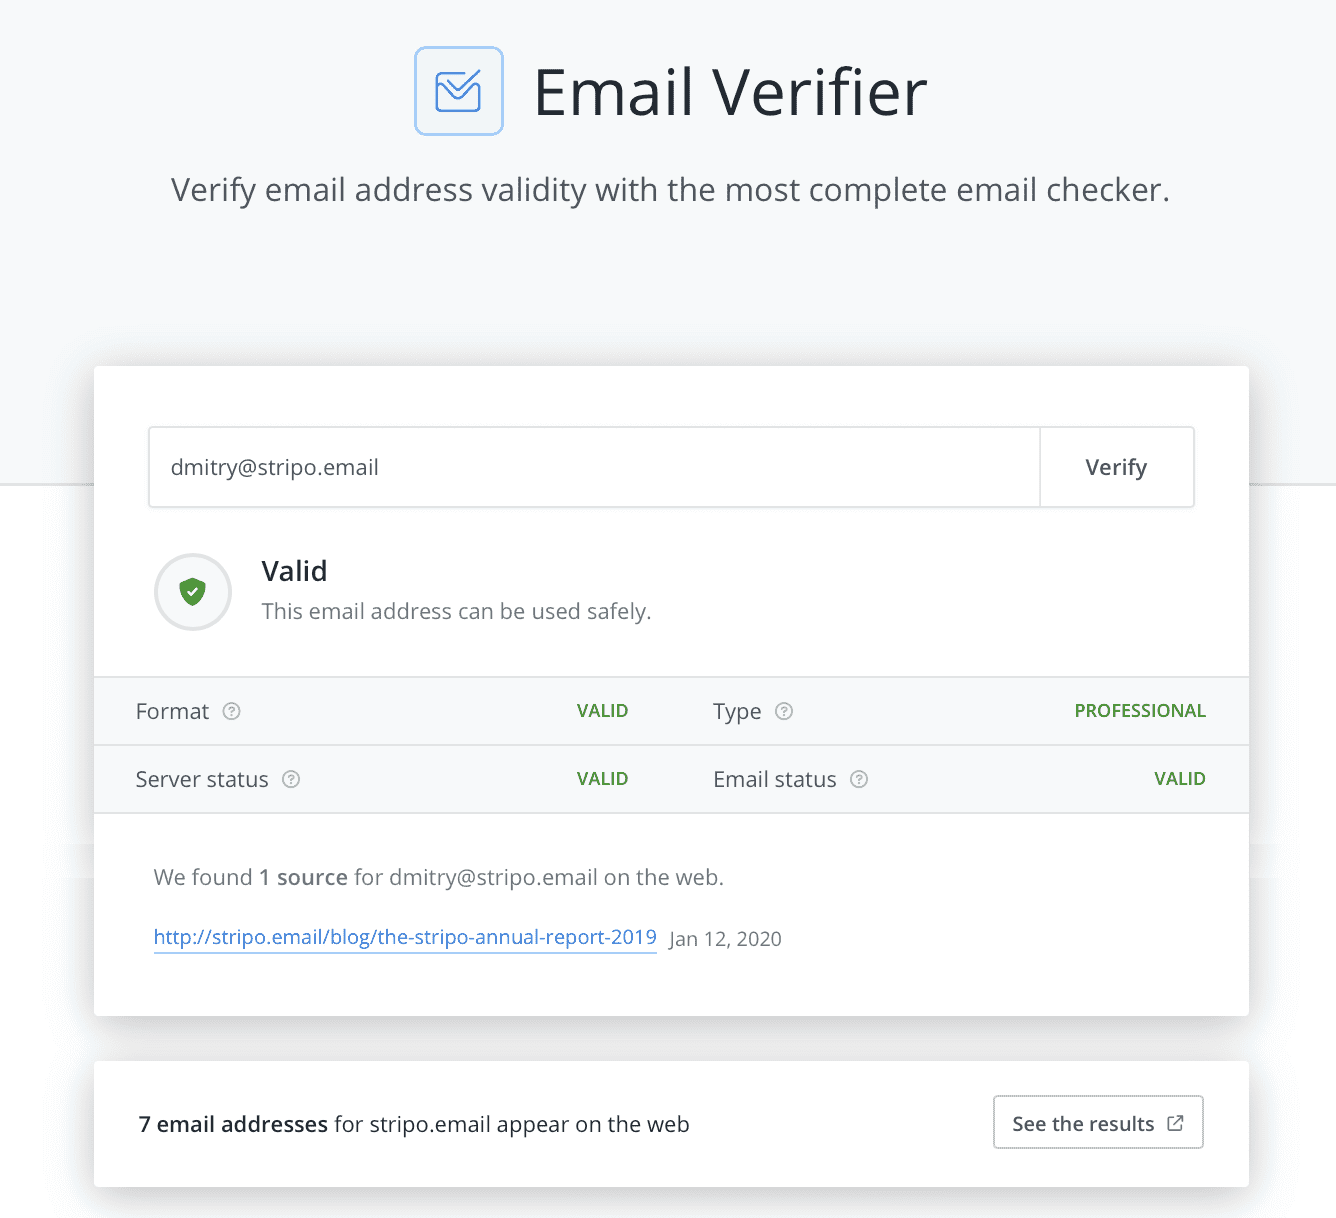The width and height of the screenshot is (1336, 1218).
Task: Click the Format row in the results table
Action: [x=400, y=711]
